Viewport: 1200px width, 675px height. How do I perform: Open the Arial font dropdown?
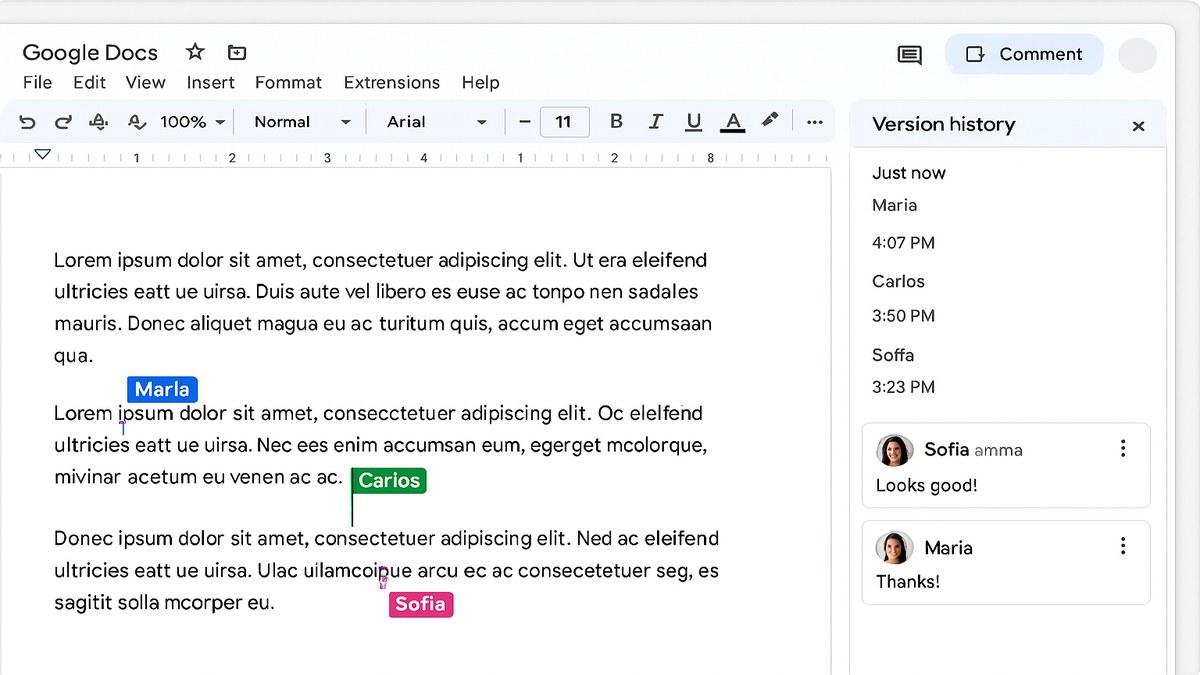click(435, 121)
